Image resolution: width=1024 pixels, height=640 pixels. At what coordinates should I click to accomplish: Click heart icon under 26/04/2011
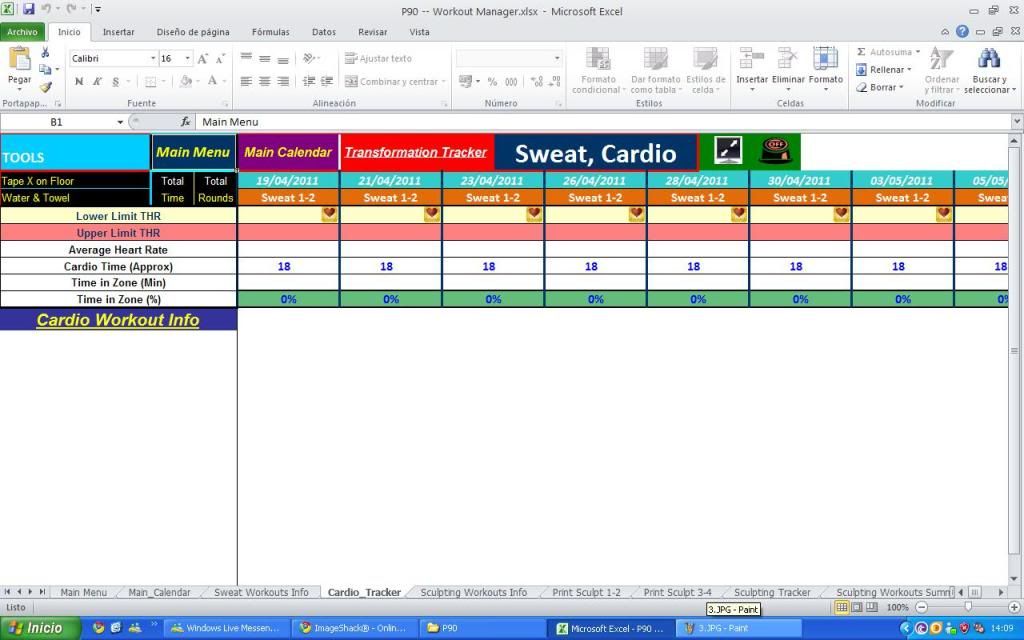coord(636,214)
